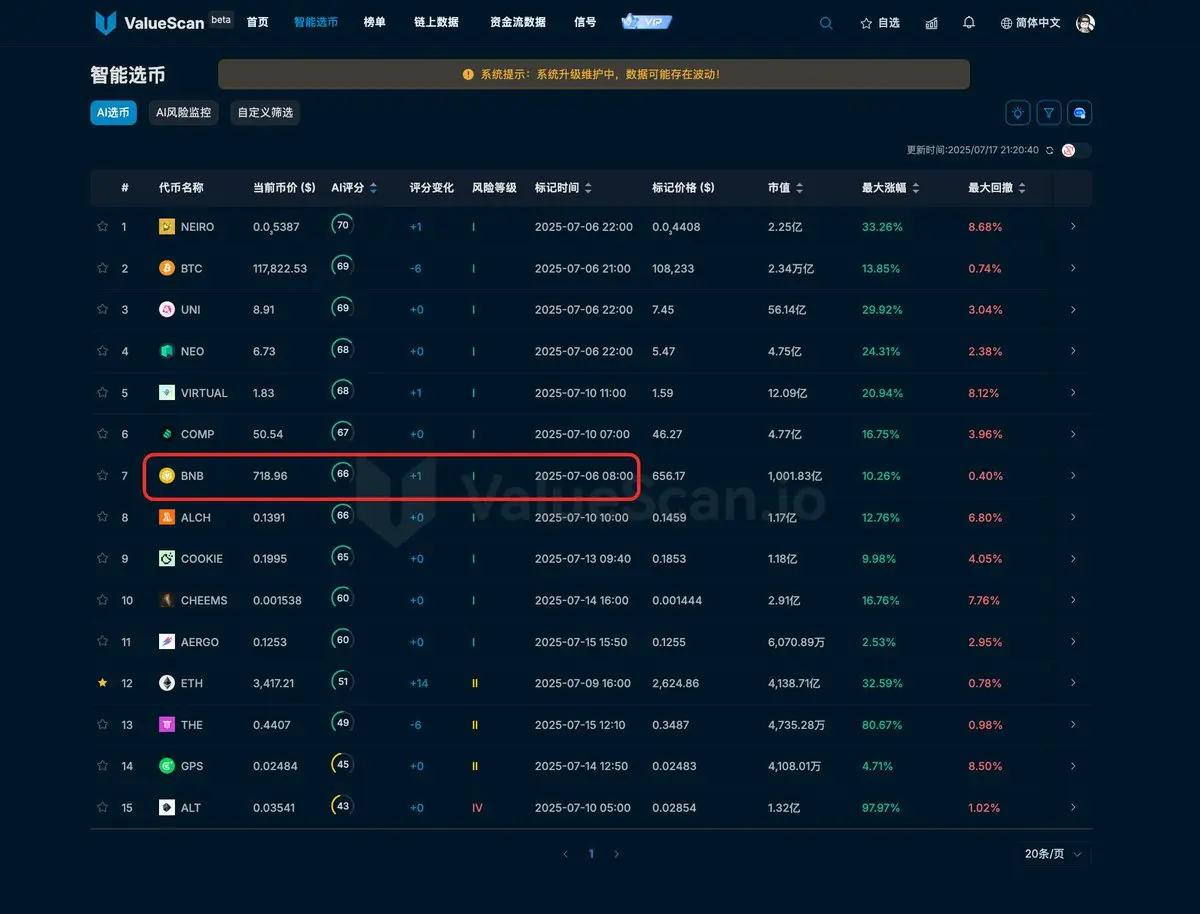Viewport: 1200px width, 914px height.
Task: Open the notifications bell
Action: tap(969, 23)
